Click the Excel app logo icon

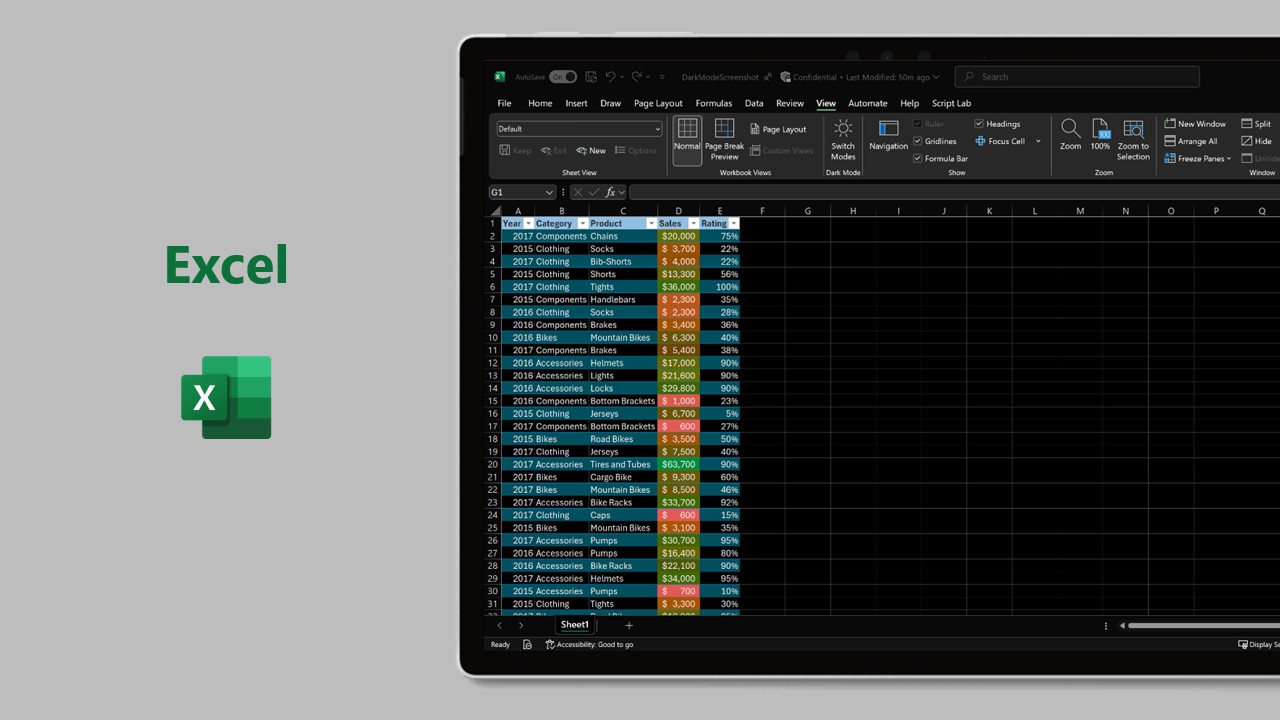500,77
